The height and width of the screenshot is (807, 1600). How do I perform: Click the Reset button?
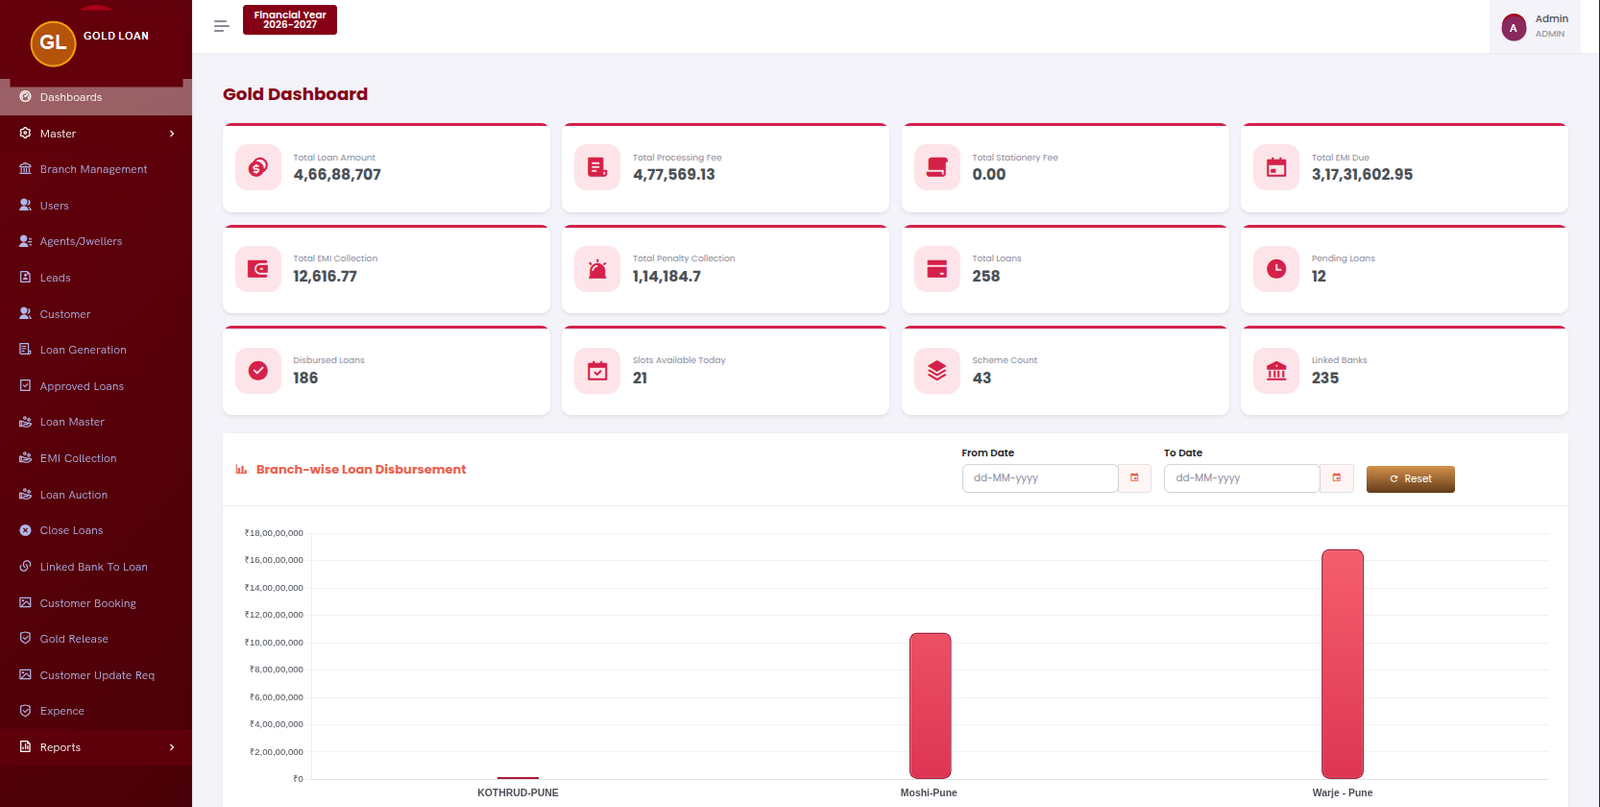(x=1410, y=479)
